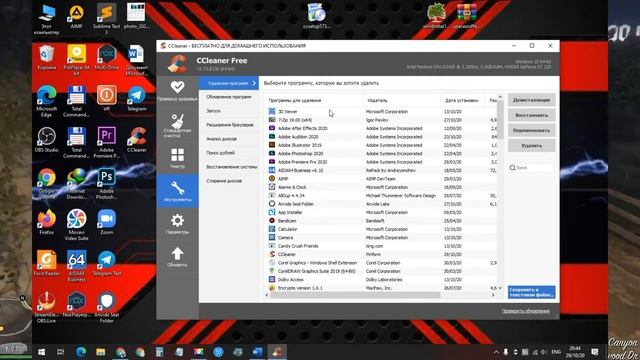Open Telegram Test desktop shortcut
The width and height of the screenshot is (640, 360).
(x=107, y=263)
